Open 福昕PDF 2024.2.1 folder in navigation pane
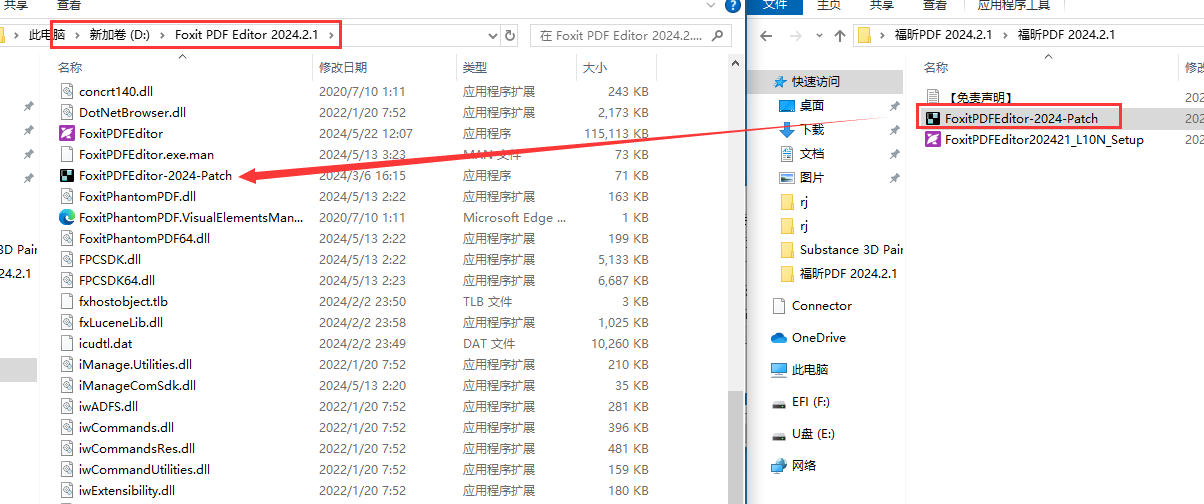Viewport: 1204px width, 504px height. click(848, 274)
